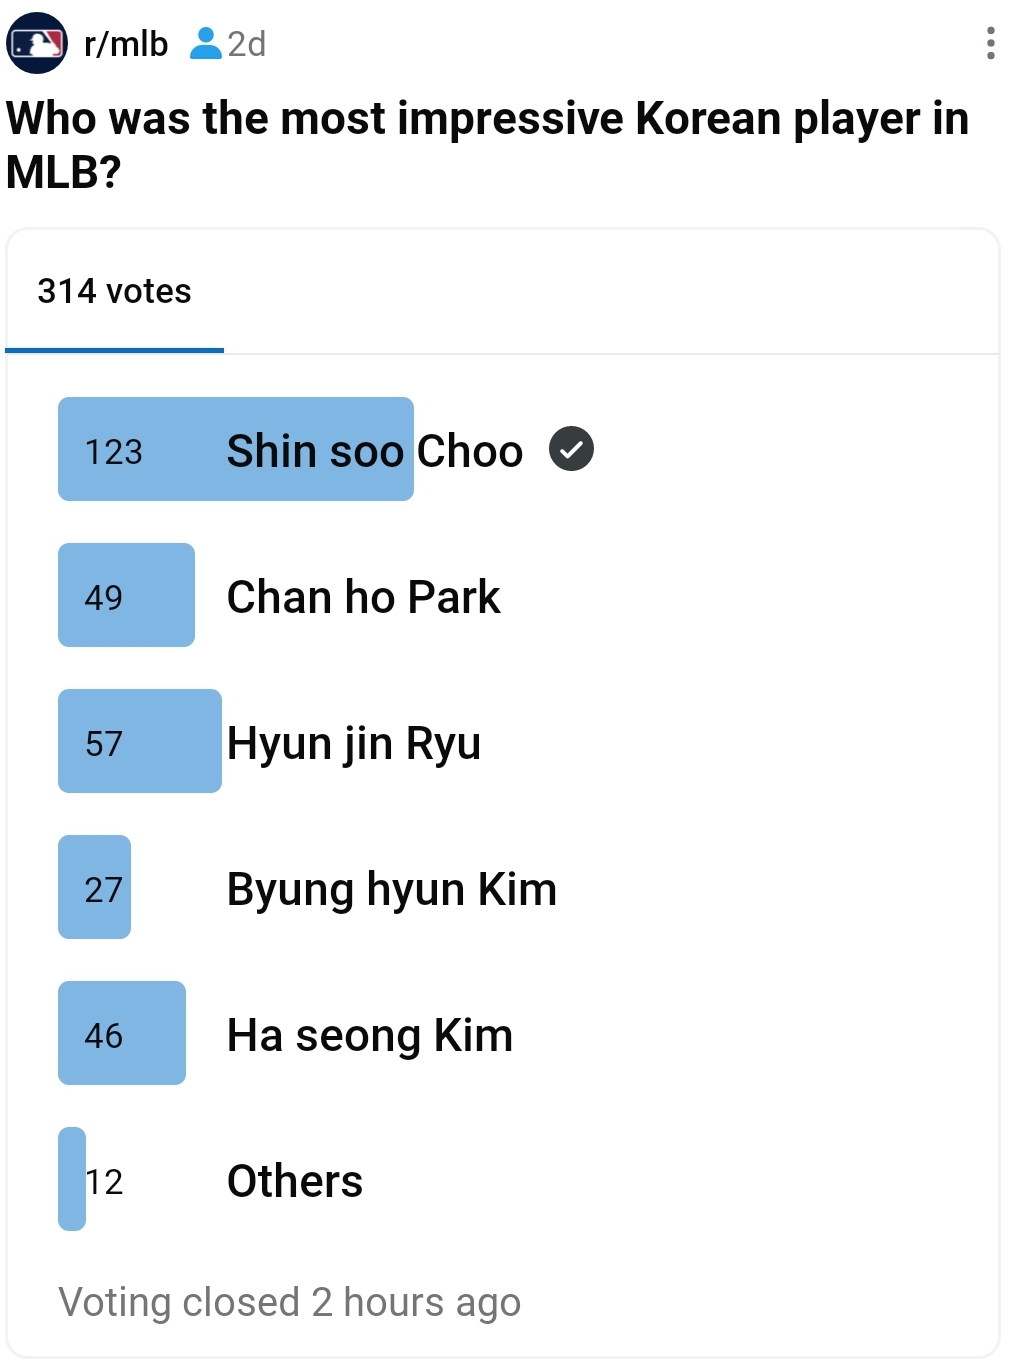Click the Voting closed status text
The image size is (1013, 1367).
pos(289,1302)
